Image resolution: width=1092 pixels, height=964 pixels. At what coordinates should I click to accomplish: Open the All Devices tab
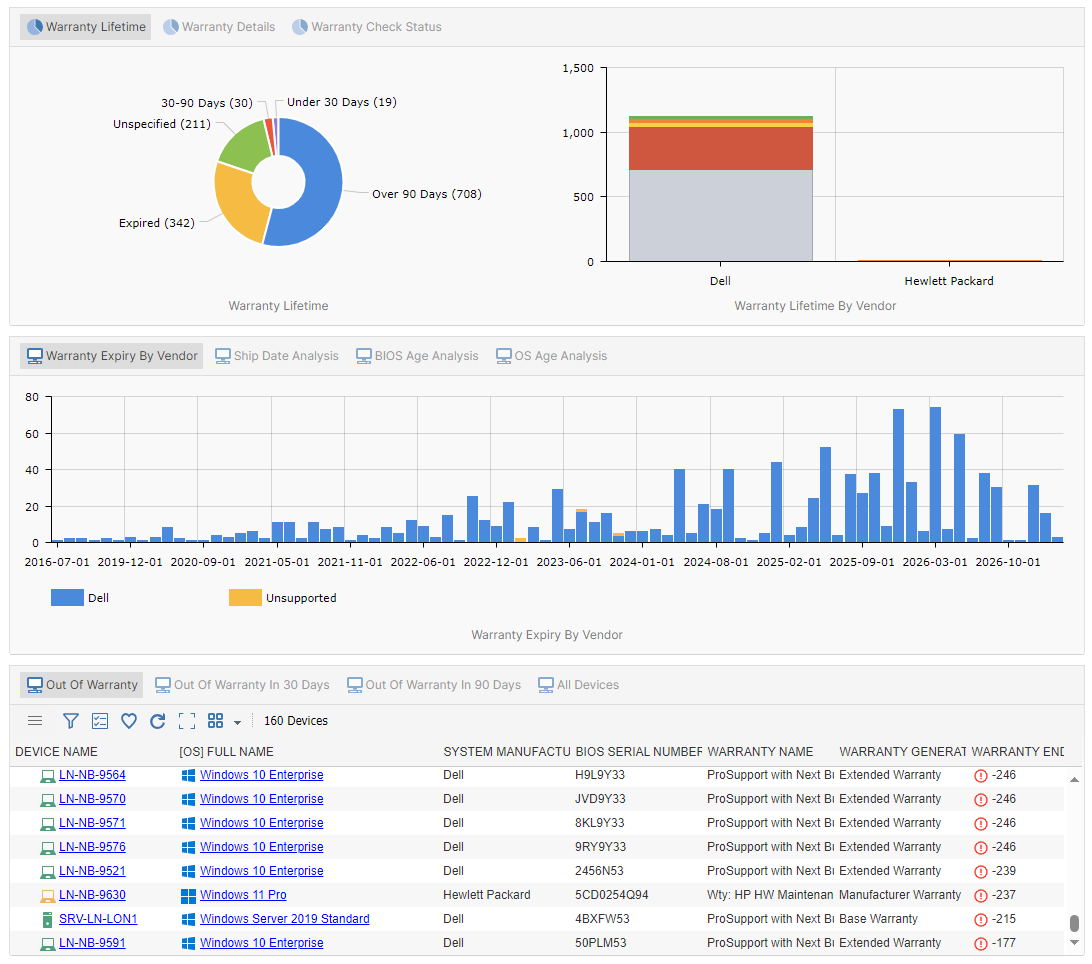tap(578, 685)
